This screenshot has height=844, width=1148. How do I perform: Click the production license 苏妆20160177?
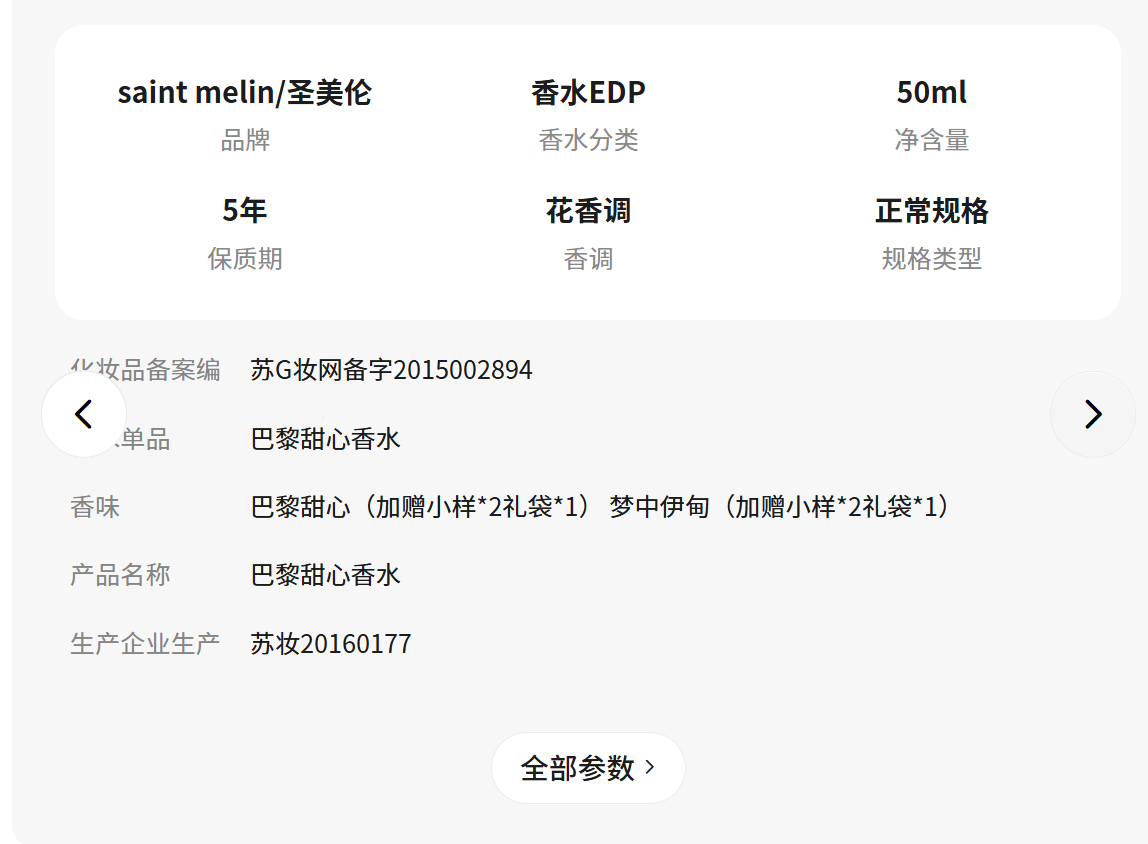(331, 643)
